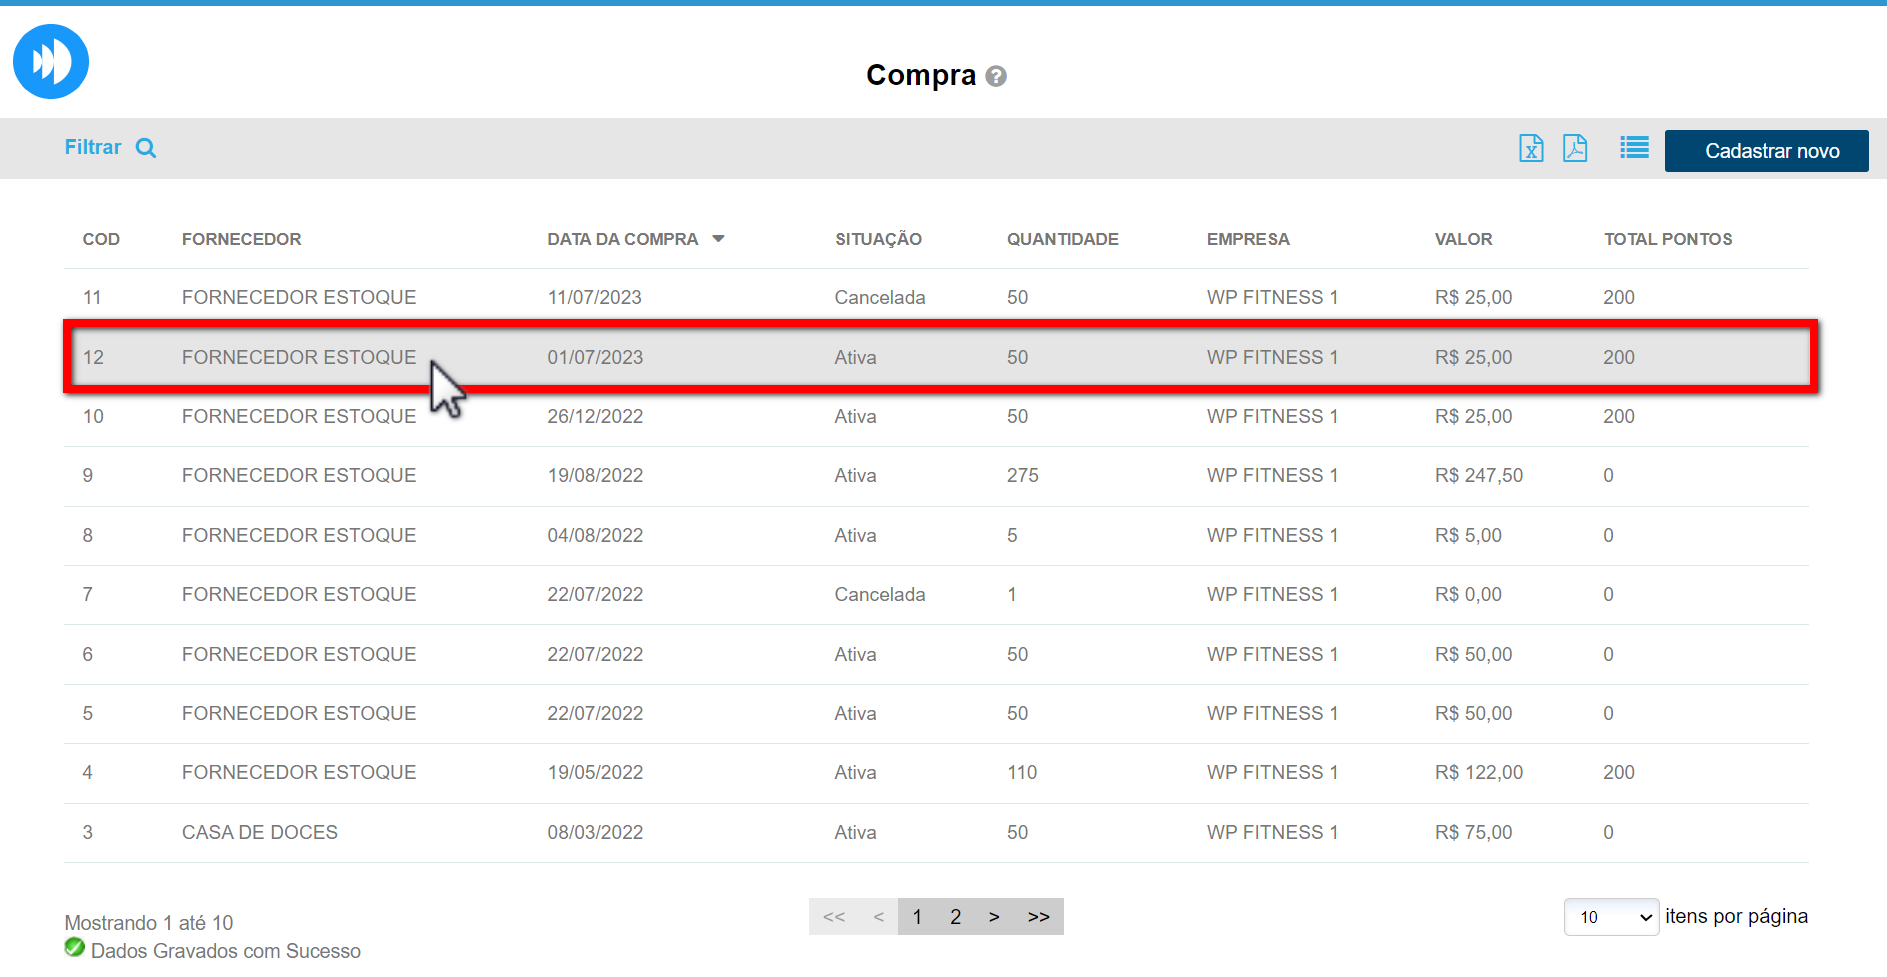Sort by Fornecedor column header
The image size is (1887, 977).
pos(241,239)
